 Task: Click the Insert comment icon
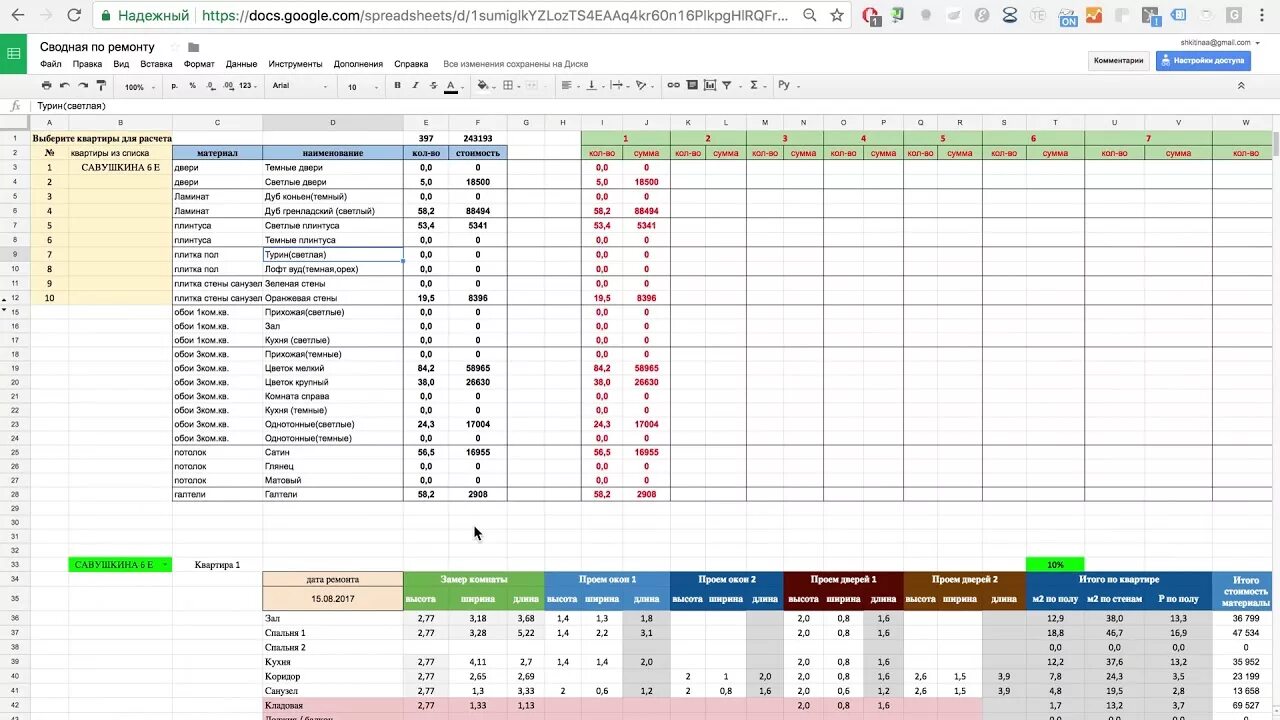(x=690, y=86)
